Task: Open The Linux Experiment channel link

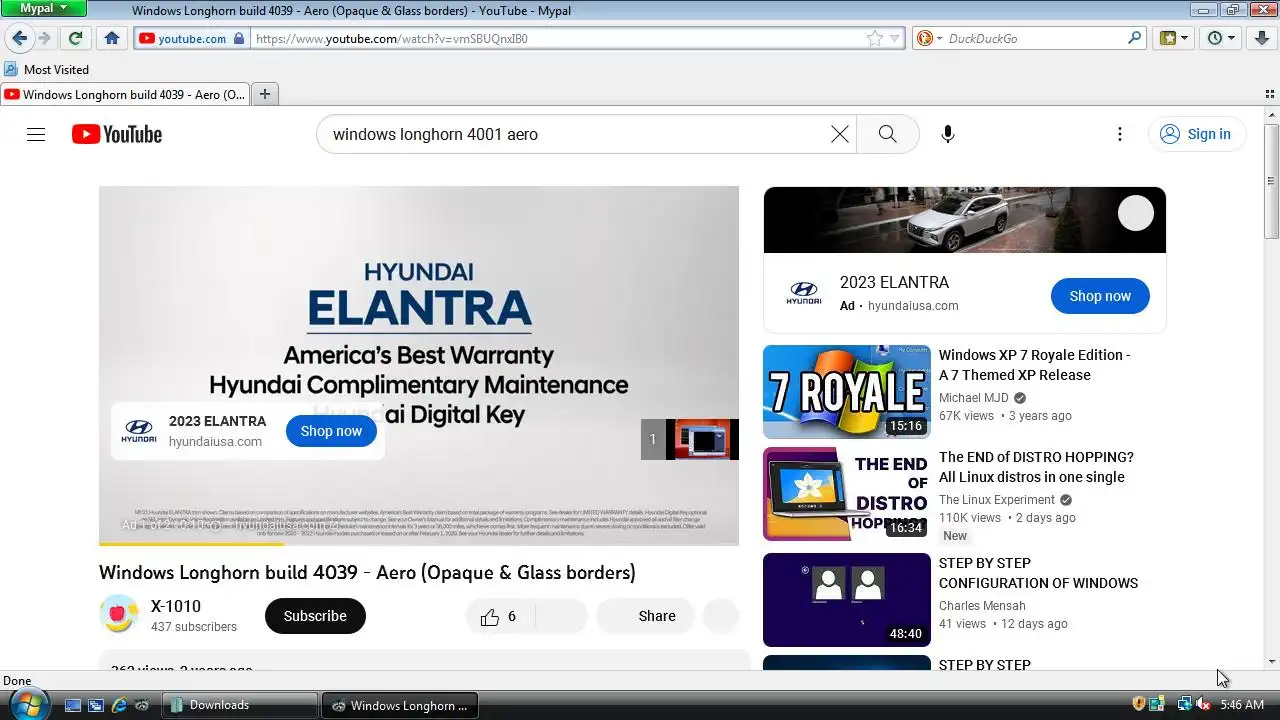Action: (x=997, y=500)
